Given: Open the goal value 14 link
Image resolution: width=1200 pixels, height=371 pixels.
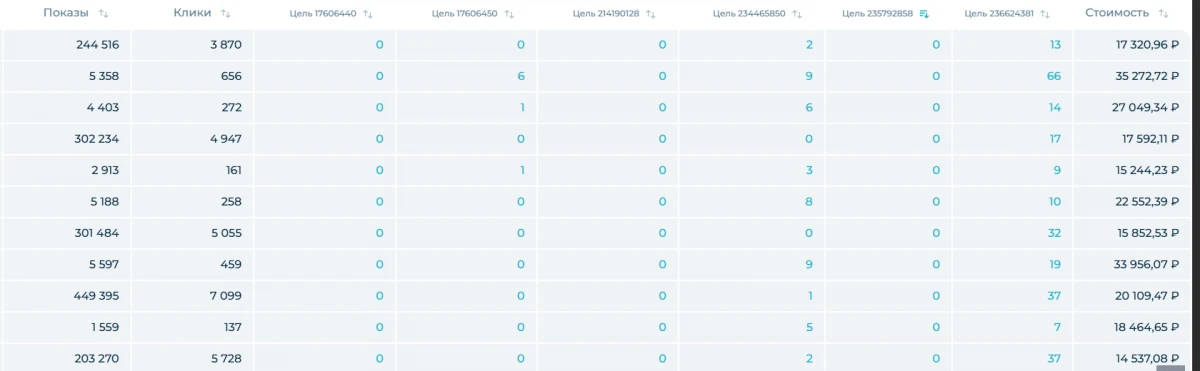Looking at the screenshot, I should [x=1055, y=107].
